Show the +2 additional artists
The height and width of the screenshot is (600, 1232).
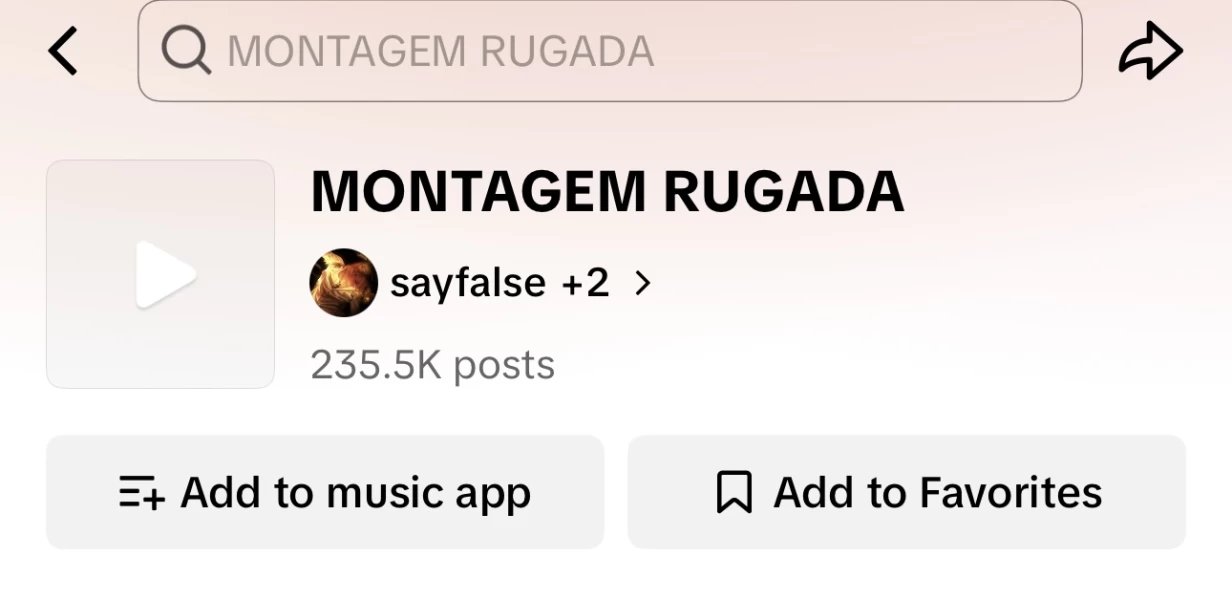point(585,284)
